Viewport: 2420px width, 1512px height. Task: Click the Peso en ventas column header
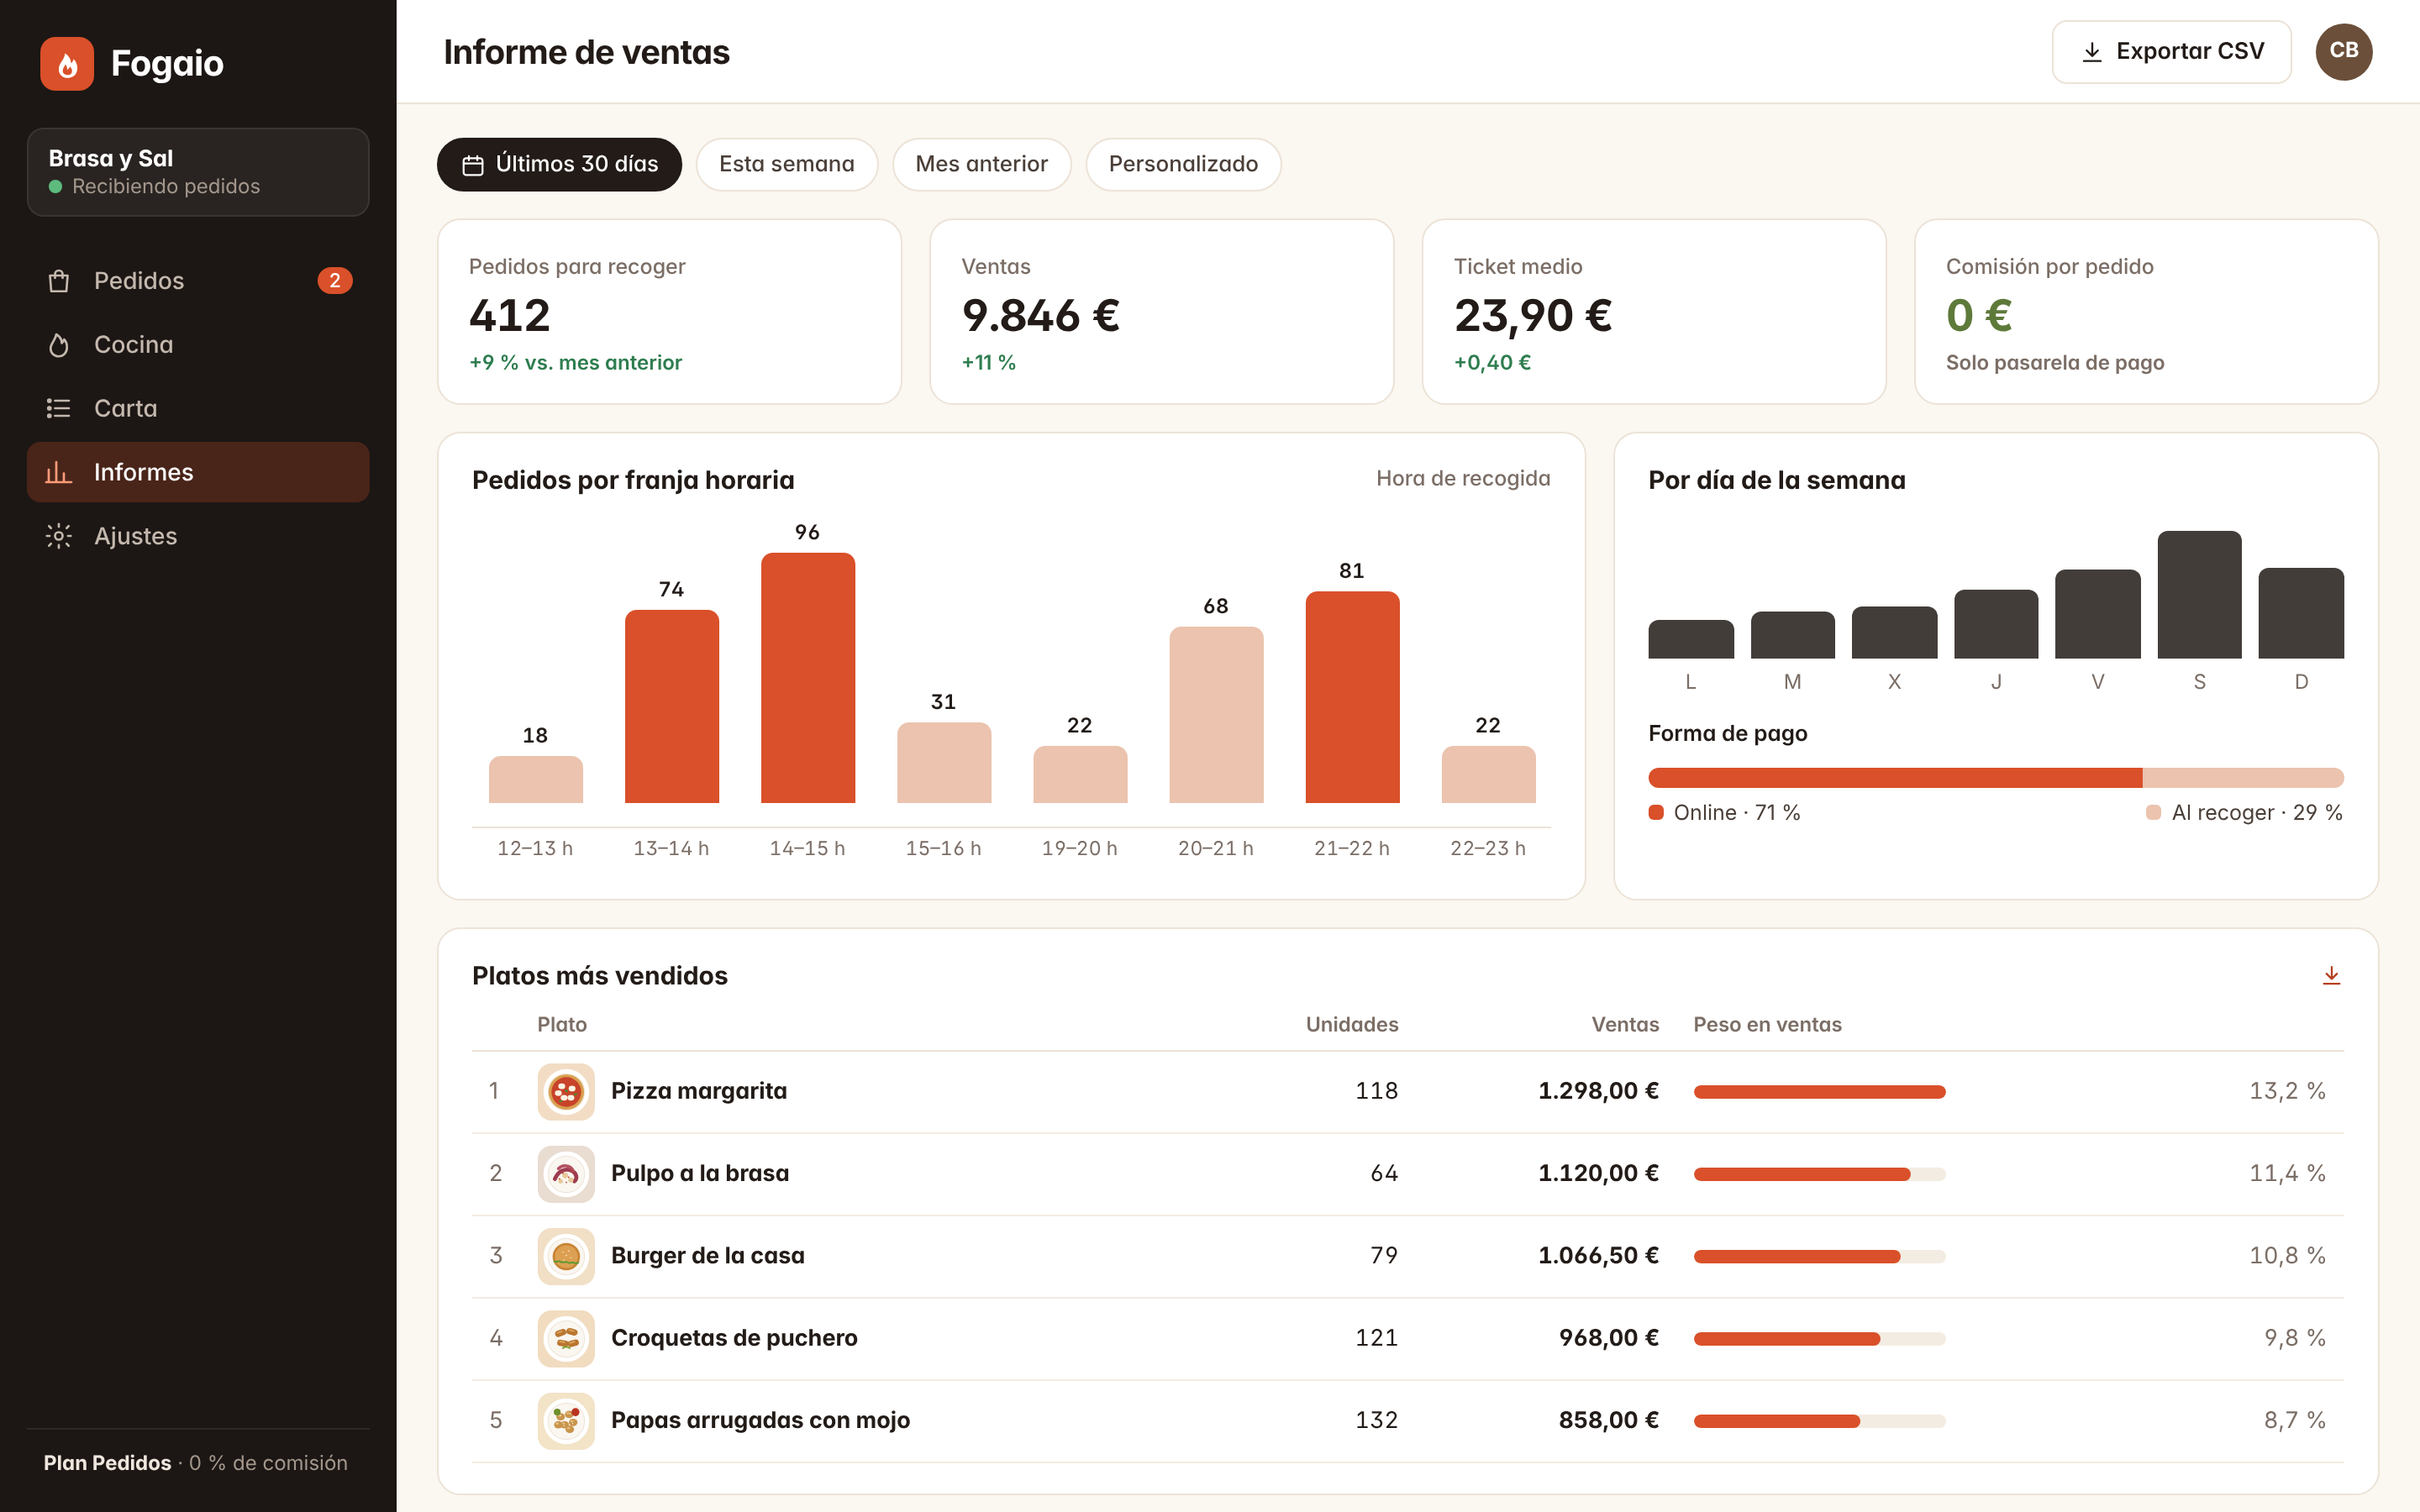(x=1767, y=1024)
